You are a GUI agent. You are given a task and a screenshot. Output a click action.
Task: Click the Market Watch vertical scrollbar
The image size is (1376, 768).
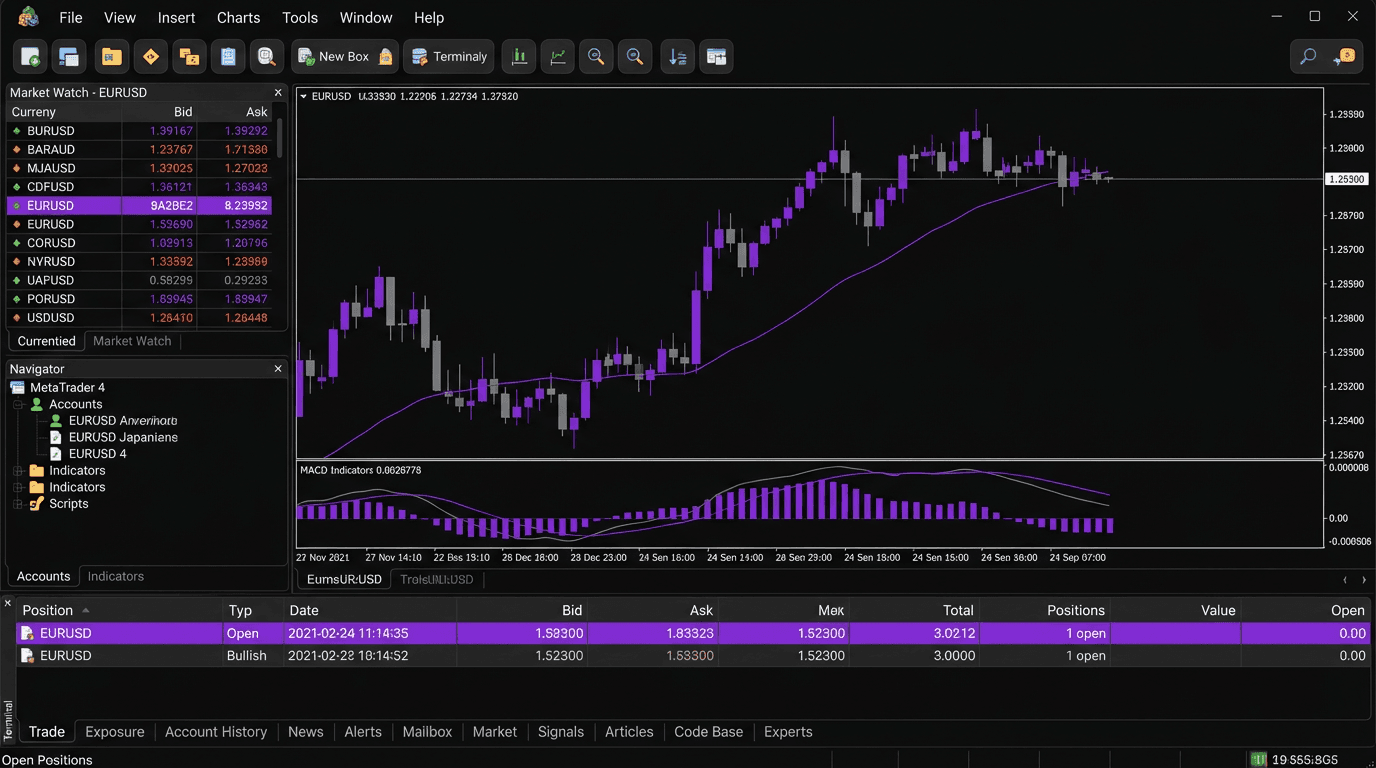280,138
